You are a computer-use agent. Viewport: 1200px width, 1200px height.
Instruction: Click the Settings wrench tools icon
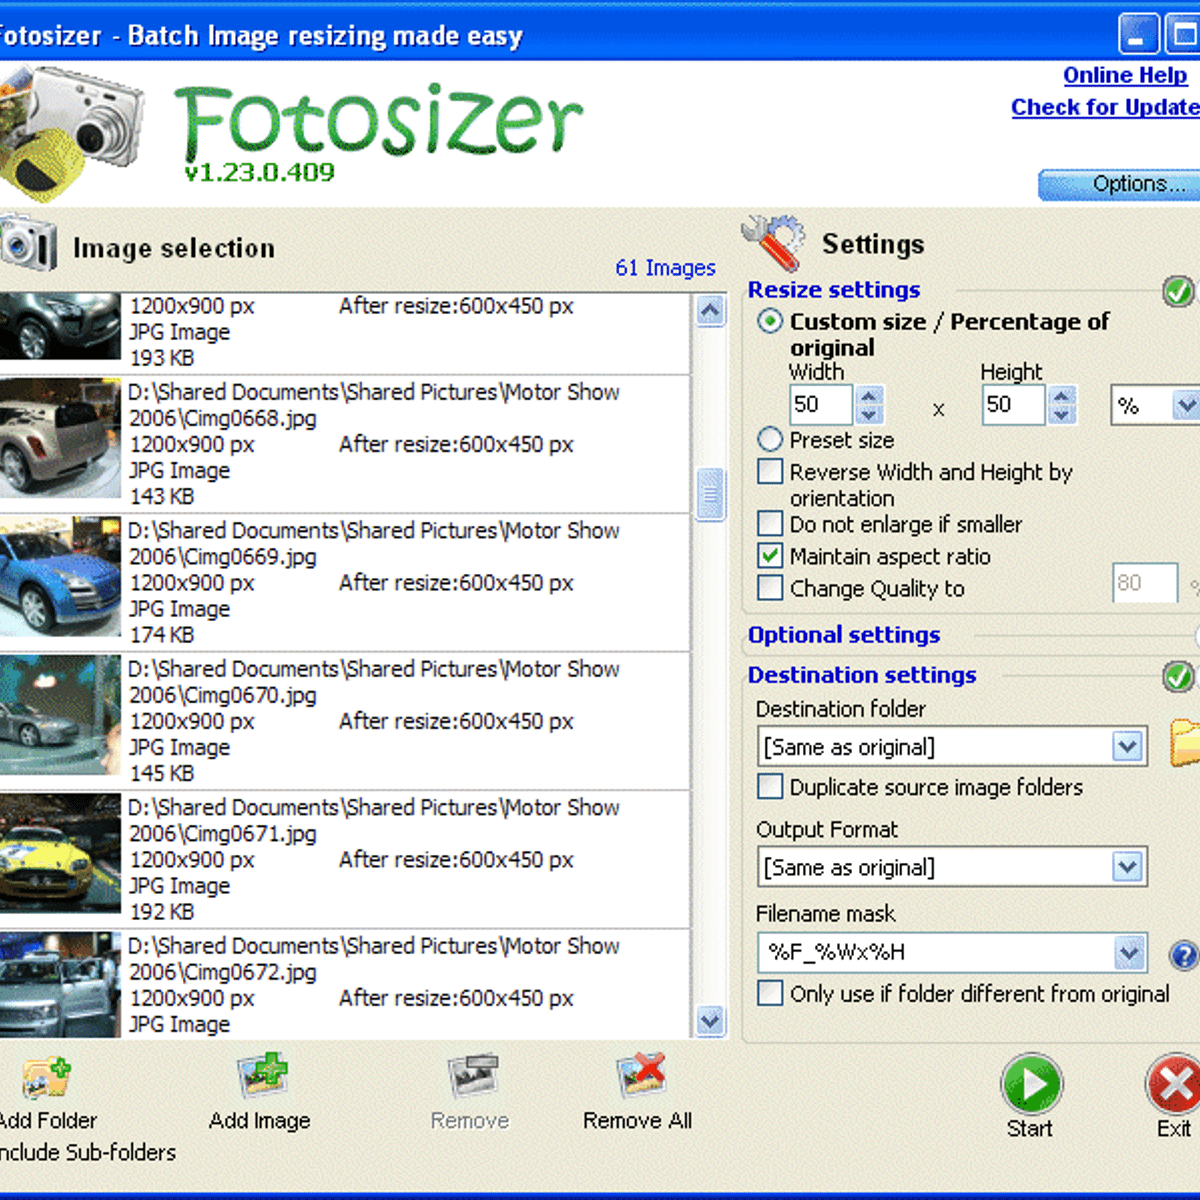click(x=773, y=242)
